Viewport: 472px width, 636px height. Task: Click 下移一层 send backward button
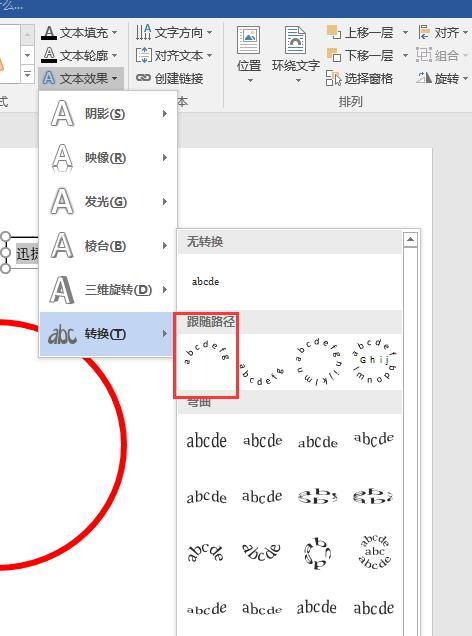point(360,55)
